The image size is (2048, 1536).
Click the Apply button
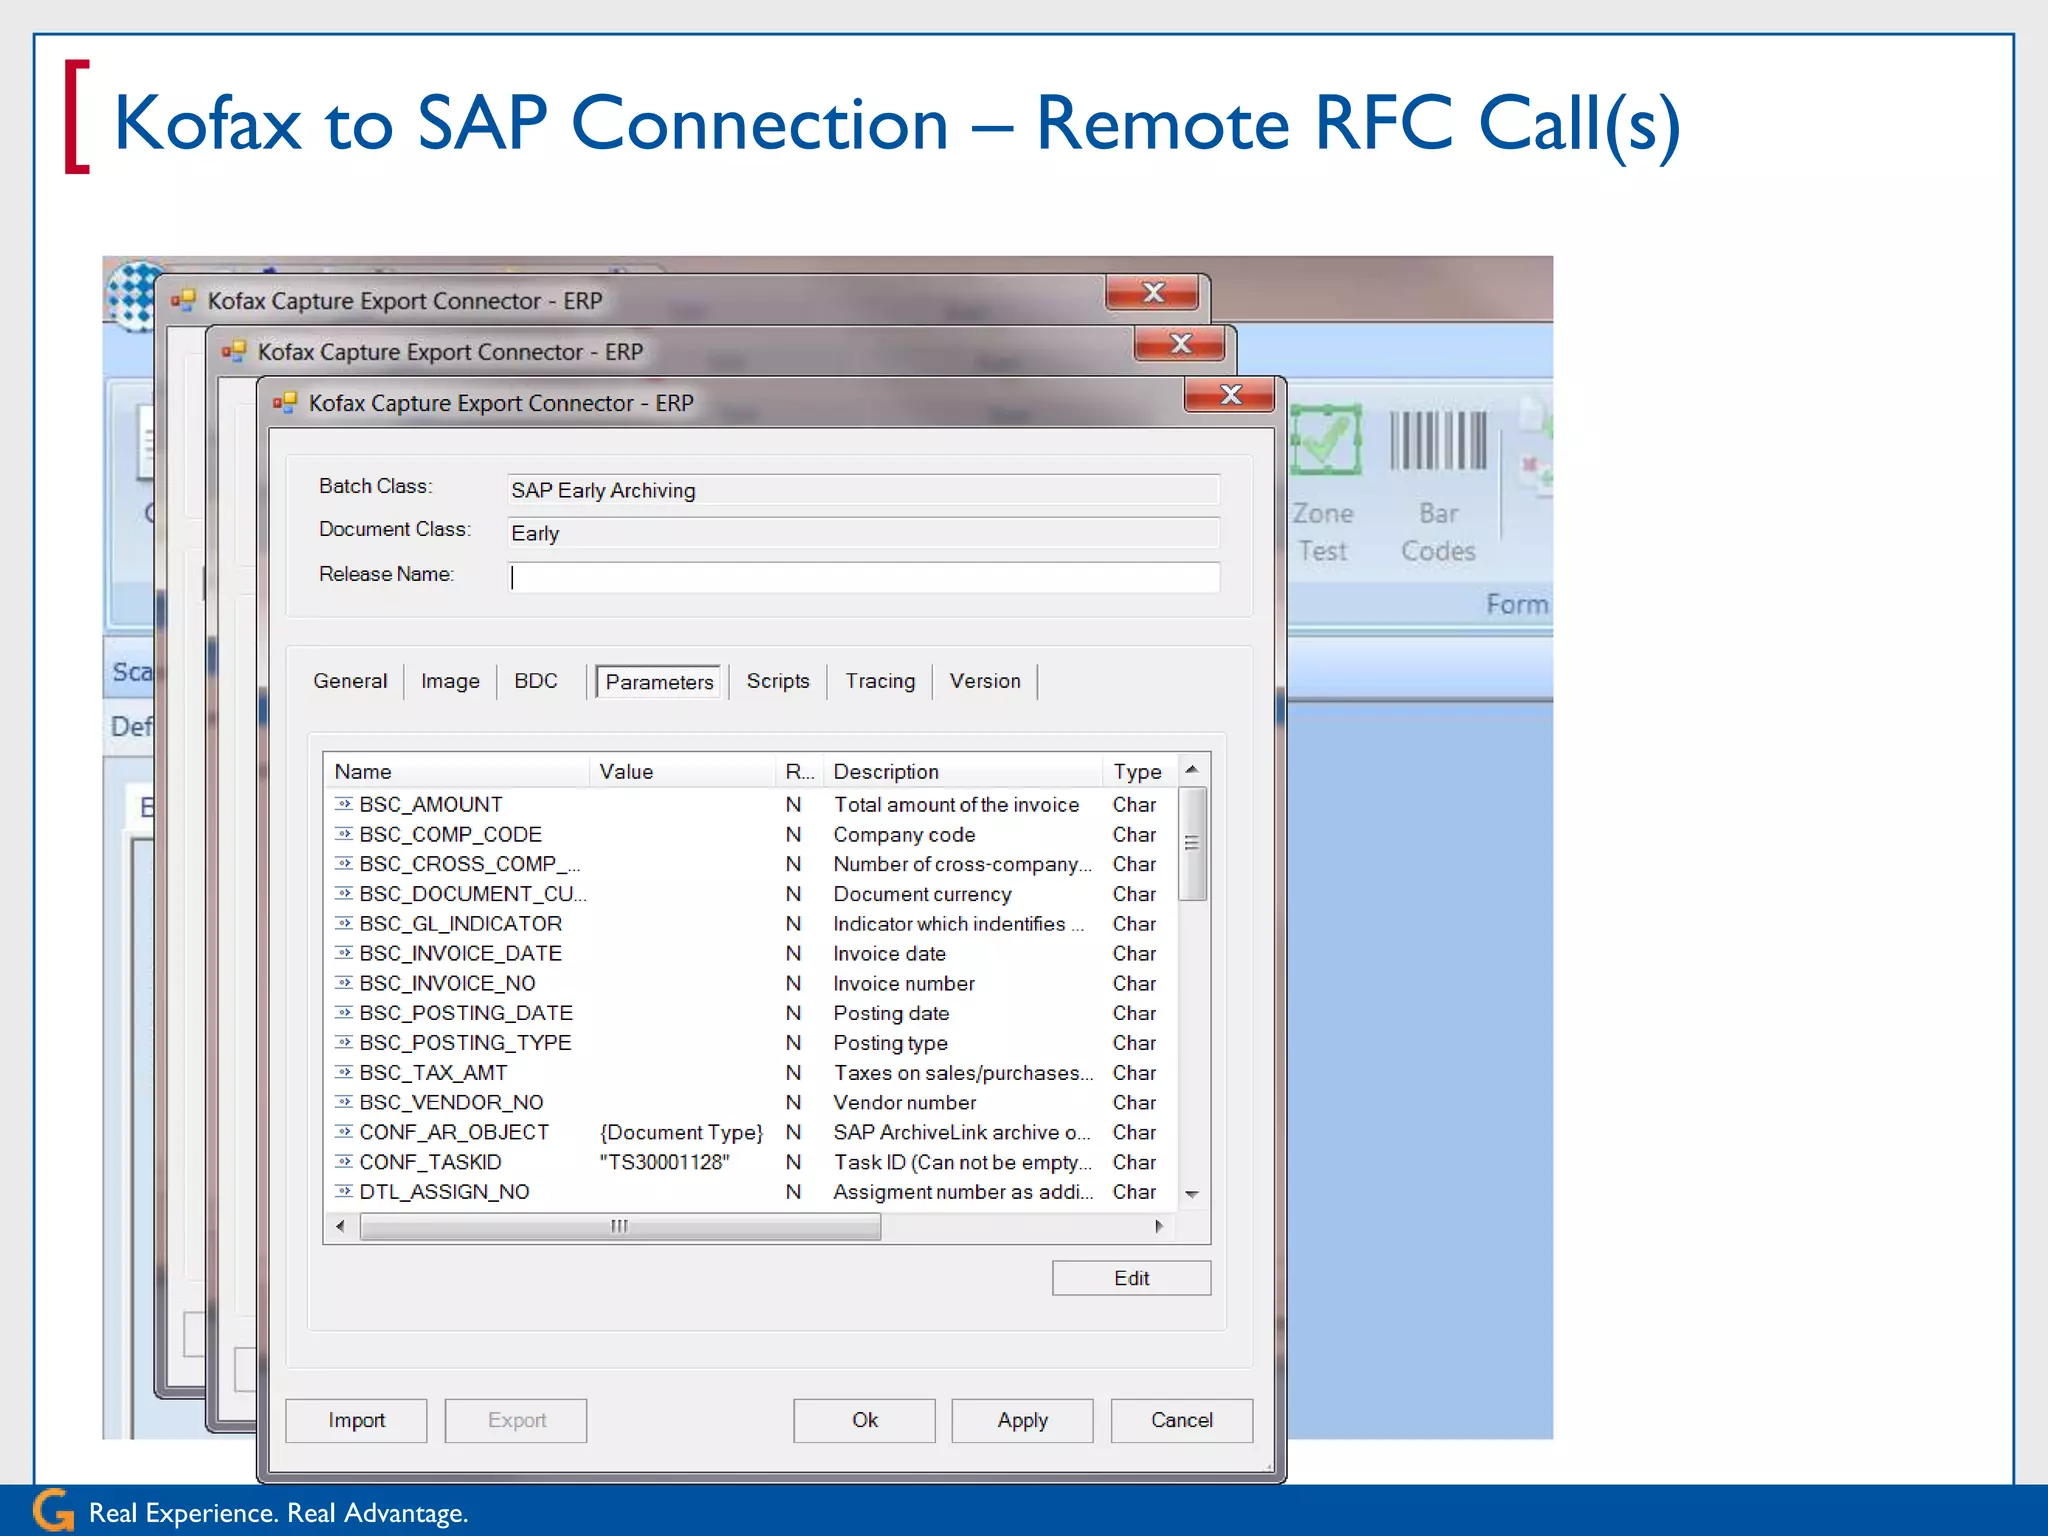[x=1022, y=1420]
